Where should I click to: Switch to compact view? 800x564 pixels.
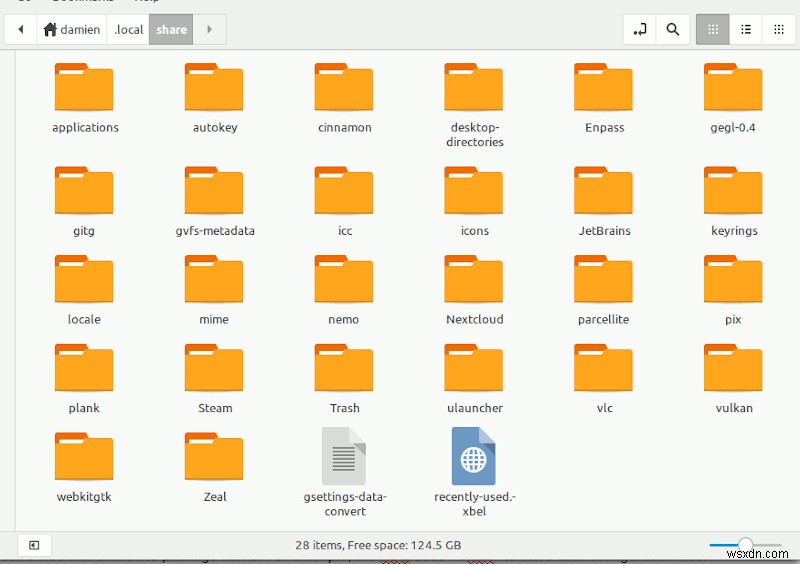(x=779, y=30)
